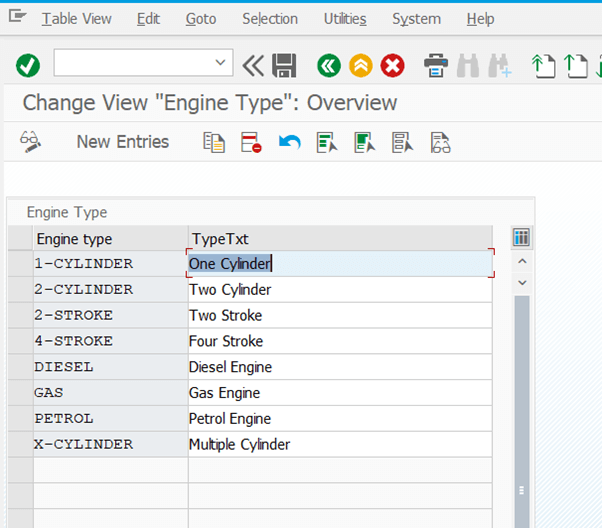The image size is (602, 528).
Task: Click the red Cancel icon
Action: pos(392,66)
